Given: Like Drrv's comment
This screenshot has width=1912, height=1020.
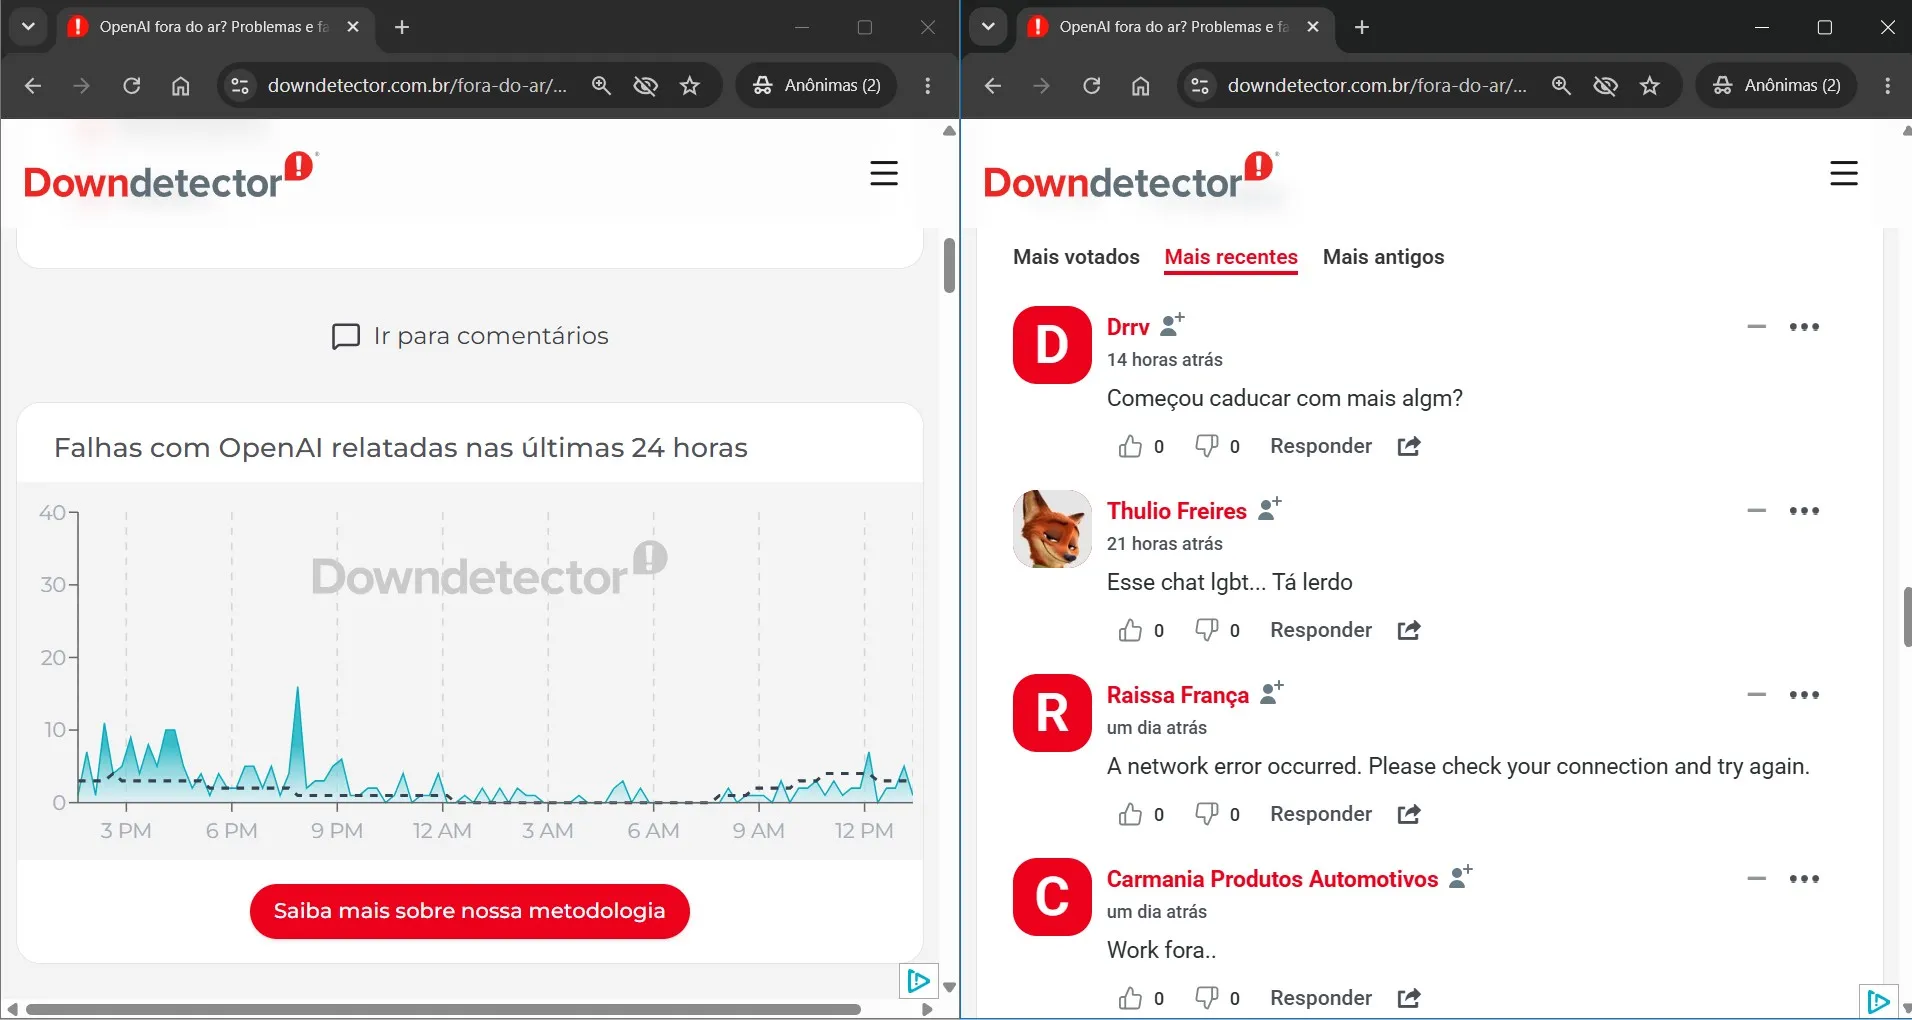Looking at the screenshot, I should 1130,446.
